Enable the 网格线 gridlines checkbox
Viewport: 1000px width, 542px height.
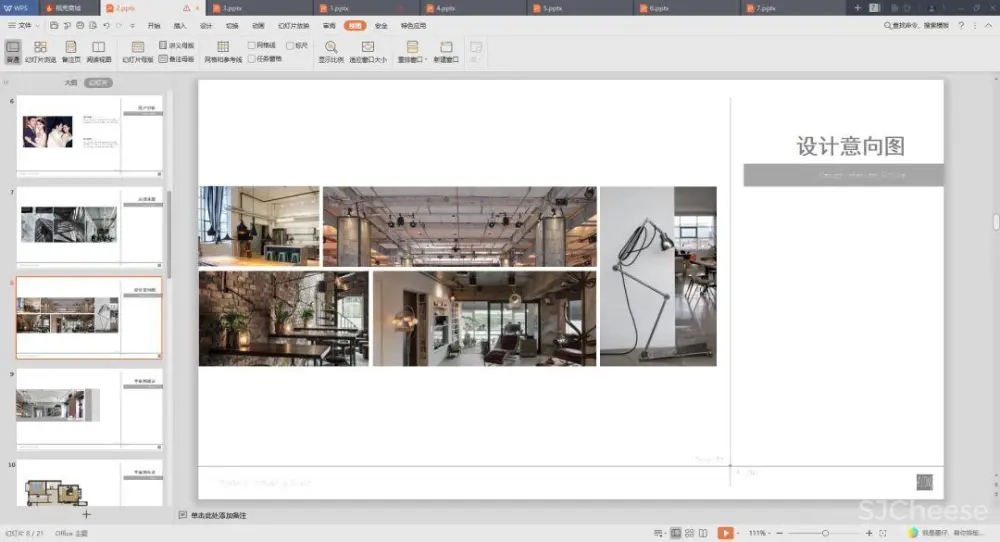tap(252, 46)
